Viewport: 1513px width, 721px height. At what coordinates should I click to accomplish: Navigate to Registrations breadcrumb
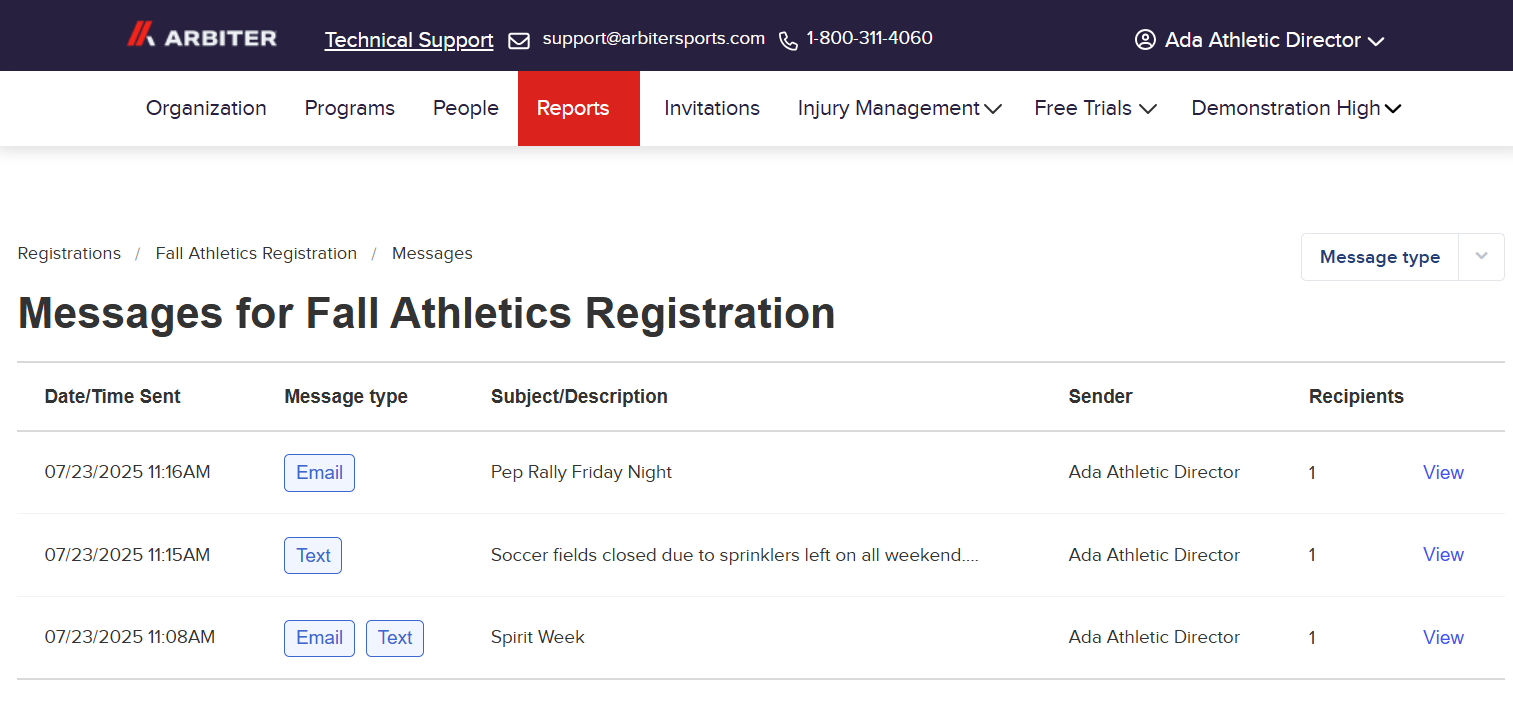[x=69, y=254]
